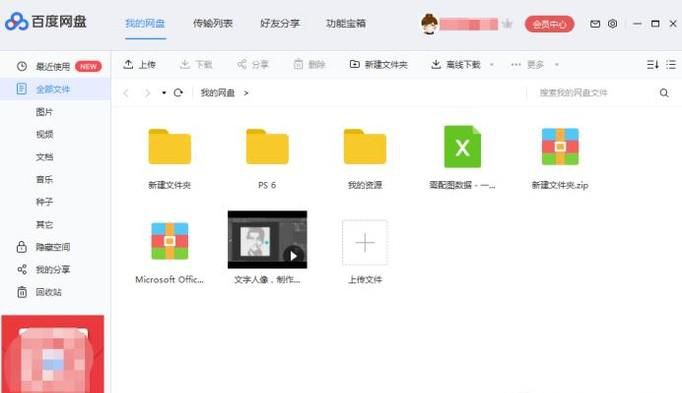Click the 离线下载 button

455,65
